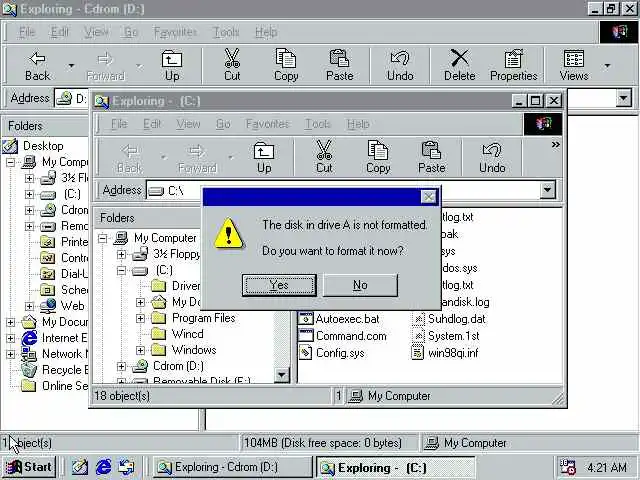
Task: Select Internet Explorer in the D: window tree
Action: (64, 338)
